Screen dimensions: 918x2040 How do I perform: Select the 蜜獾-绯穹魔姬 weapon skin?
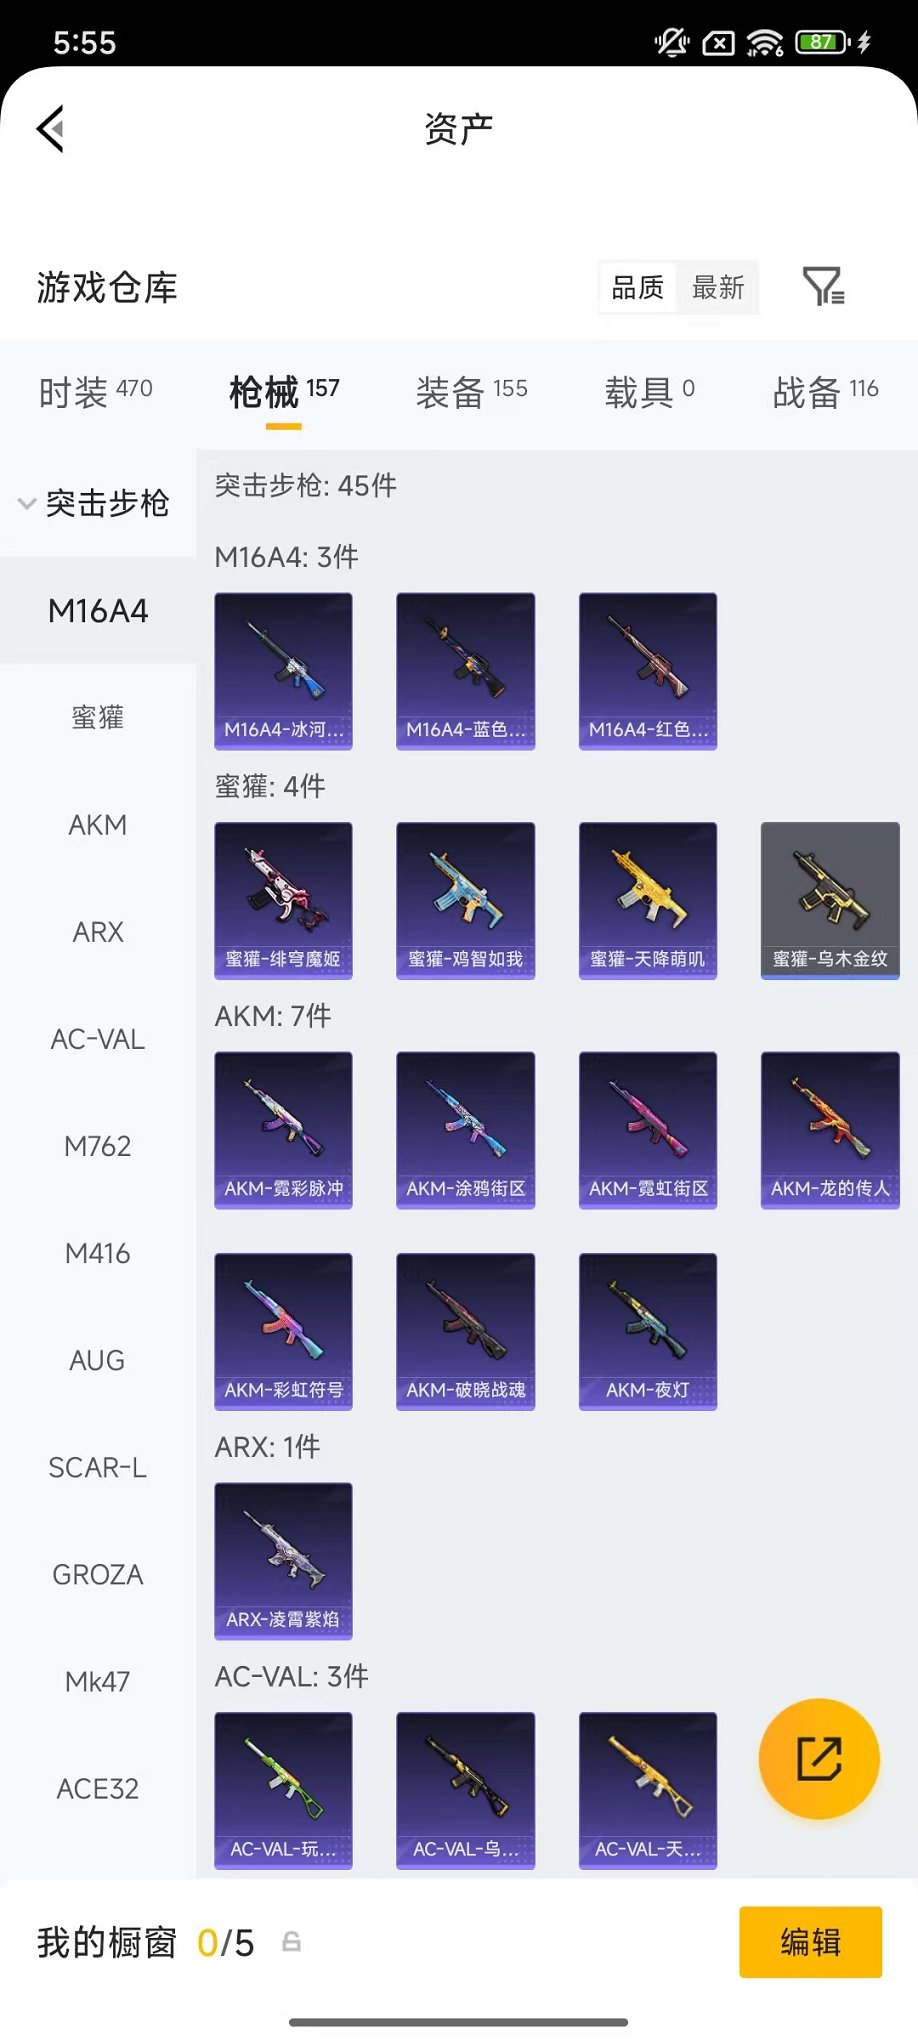tap(283, 900)
